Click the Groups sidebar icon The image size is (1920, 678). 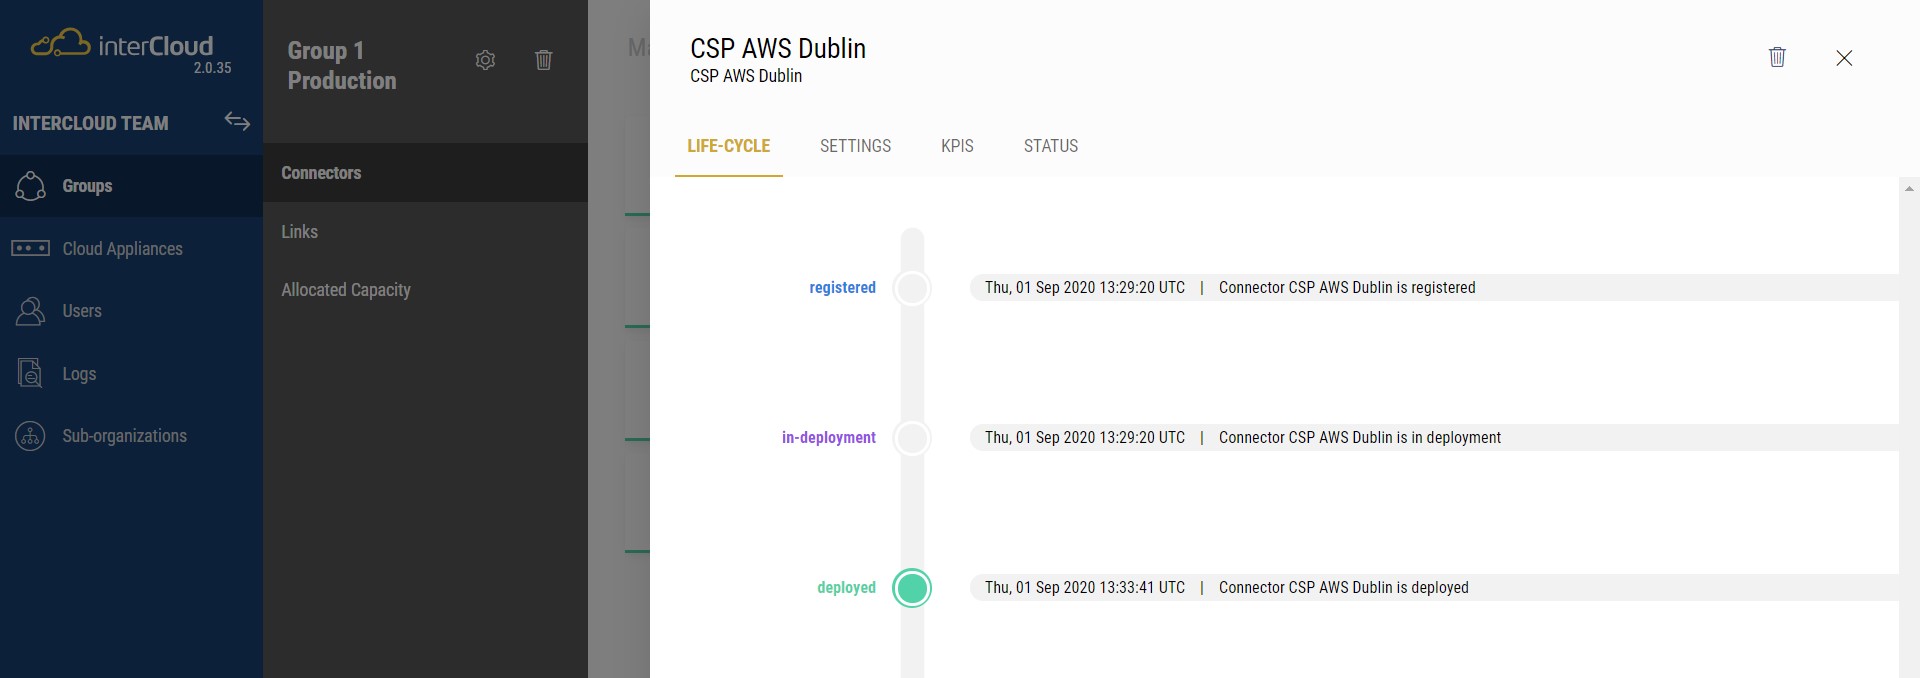pyautogui.click(x=30, y=186)
